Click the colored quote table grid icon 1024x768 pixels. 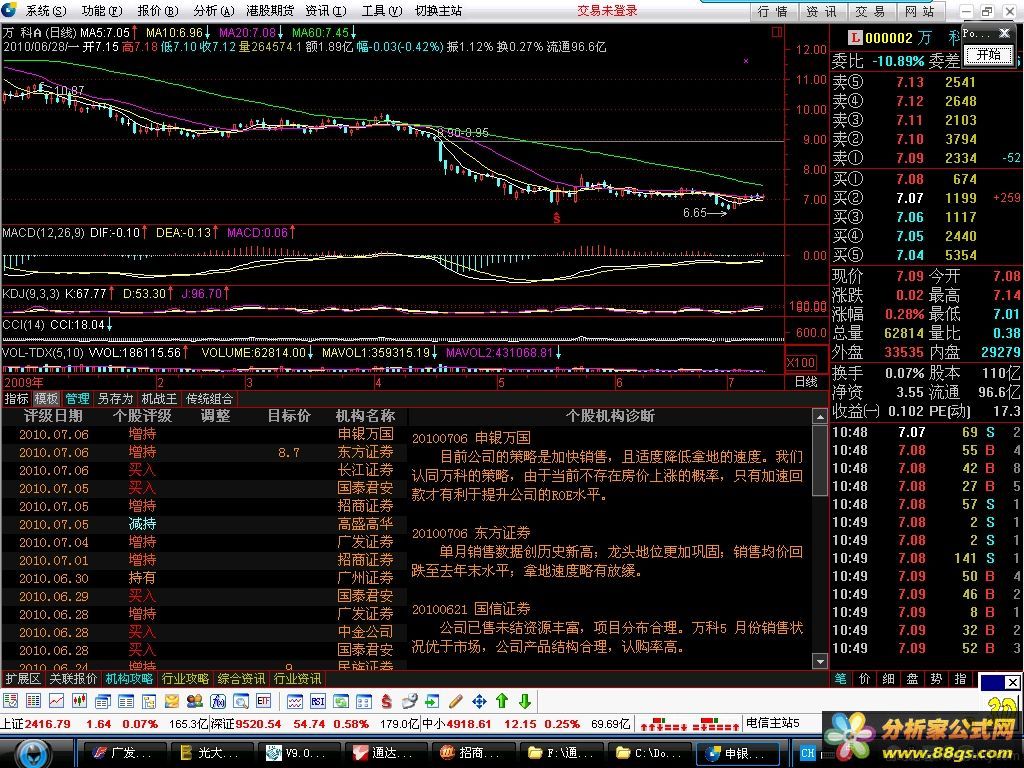33,701
